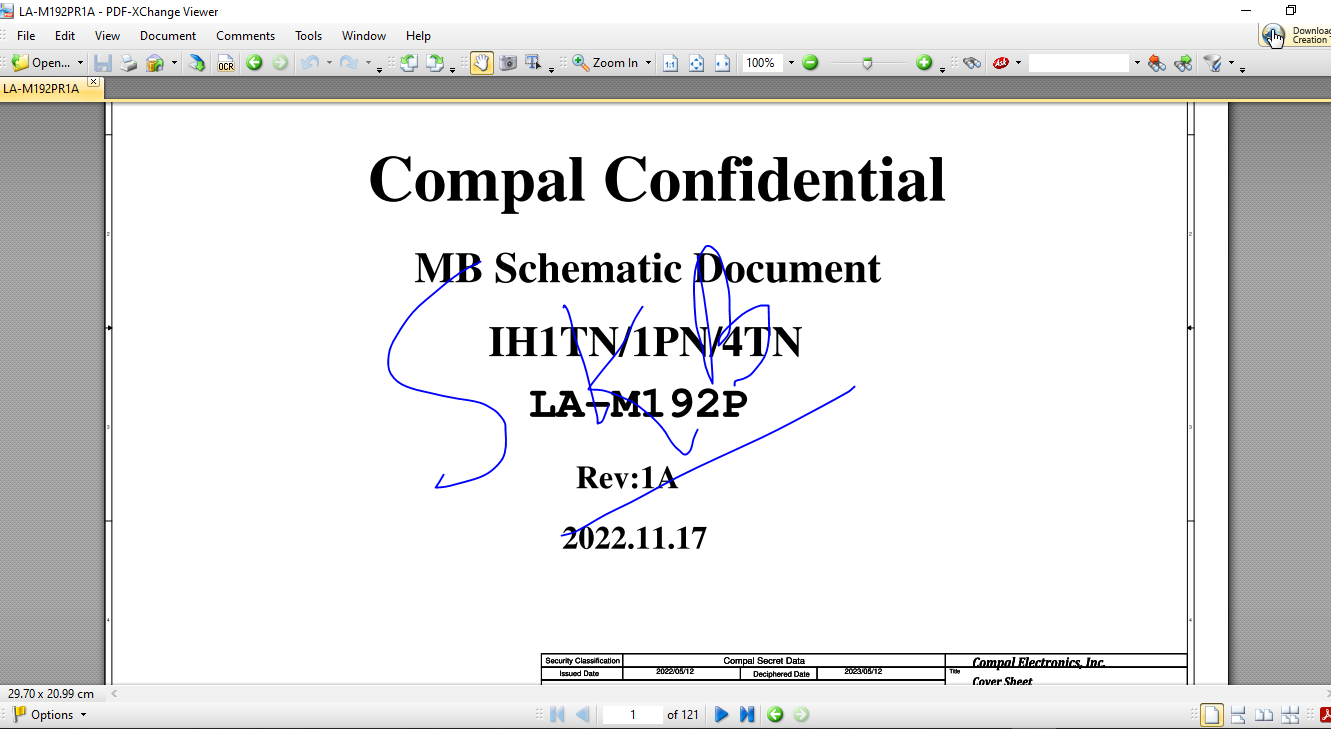The image size is (1331, 729).
Task: Select the Hand tool
Action: pos(481,63)
